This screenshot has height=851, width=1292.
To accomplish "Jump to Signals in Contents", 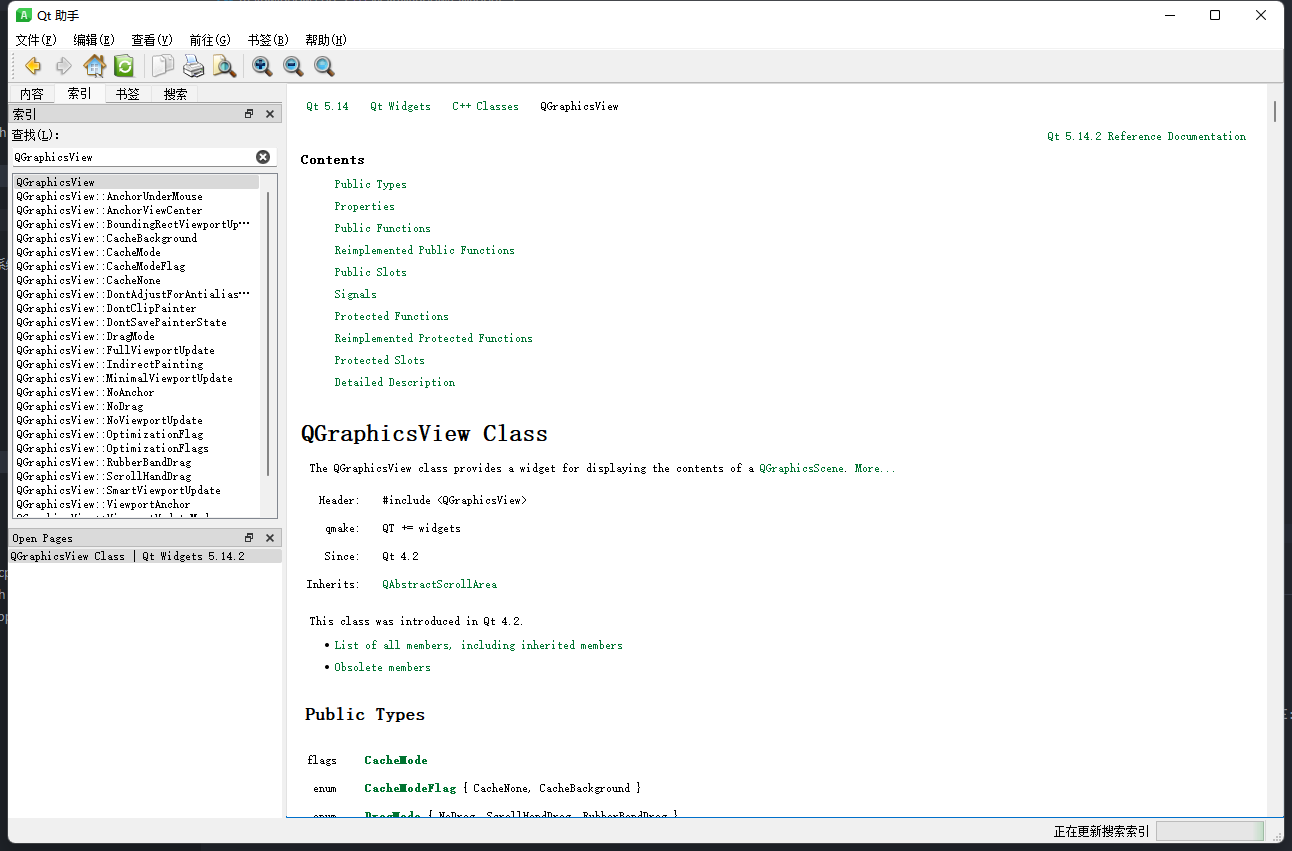I will (356, 294).
